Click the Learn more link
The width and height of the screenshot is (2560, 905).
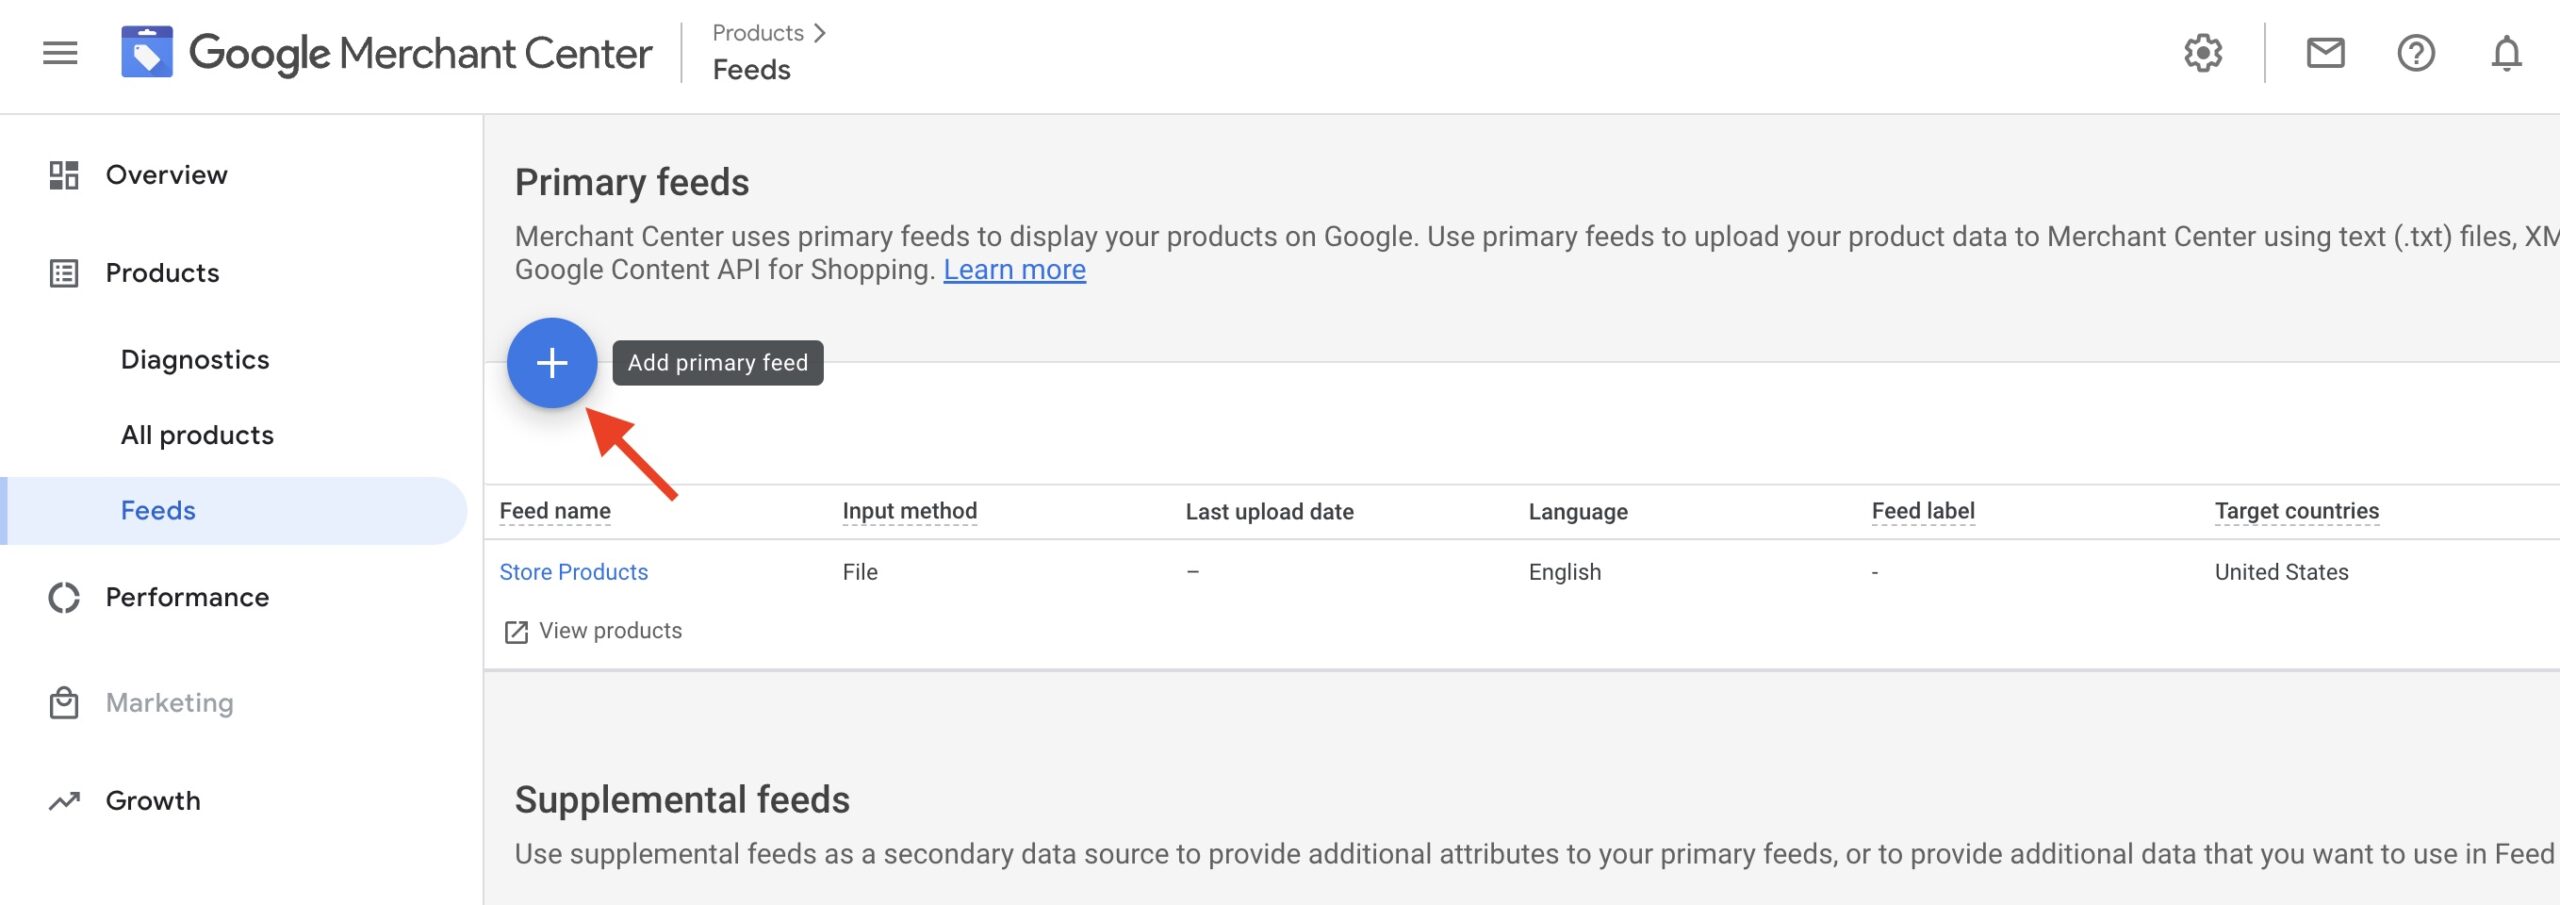point(1014,270)
